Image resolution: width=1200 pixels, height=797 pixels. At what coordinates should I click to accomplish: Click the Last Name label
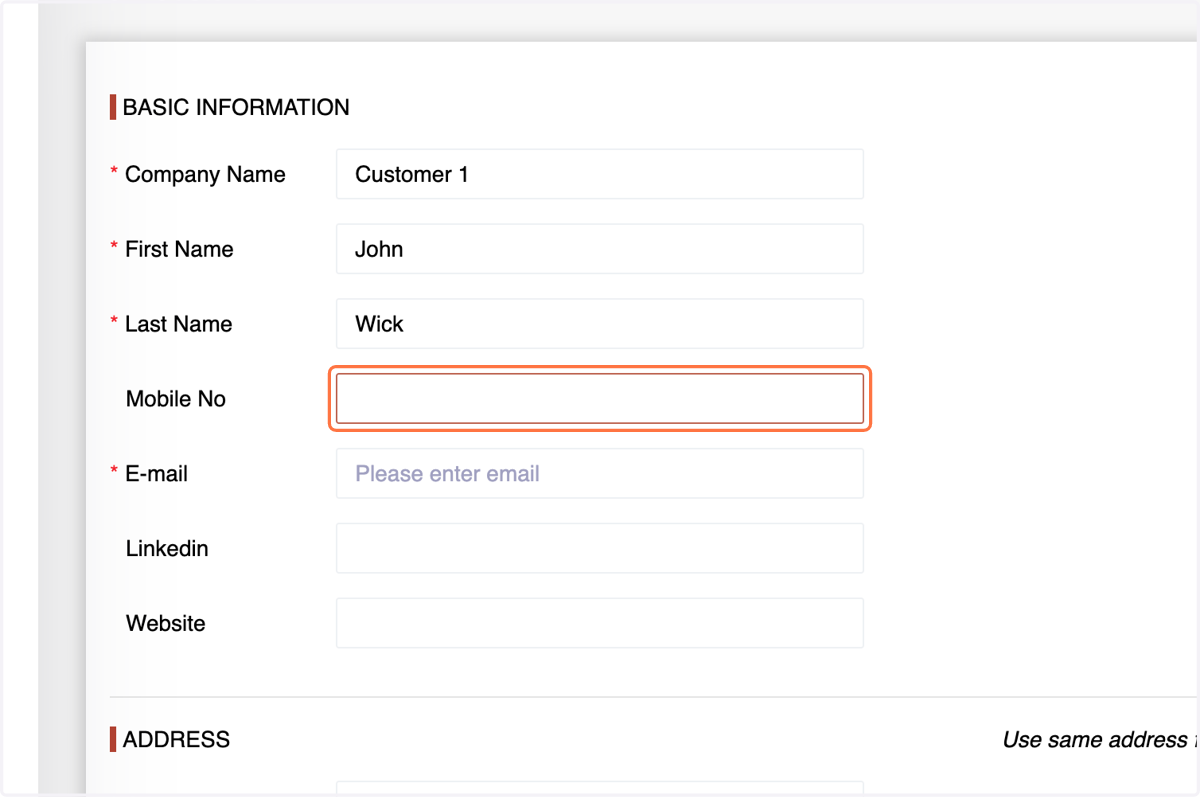(x=178, y=324)
